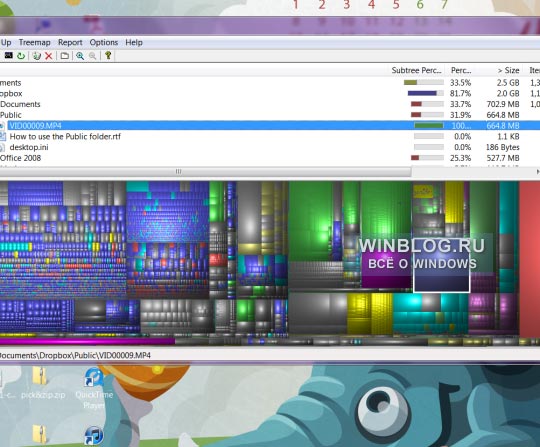This screenshot has width=540, height=447.
Task: Click the 186 Bytes size cell
Action: pyautogui.click(x=502, y=147)
